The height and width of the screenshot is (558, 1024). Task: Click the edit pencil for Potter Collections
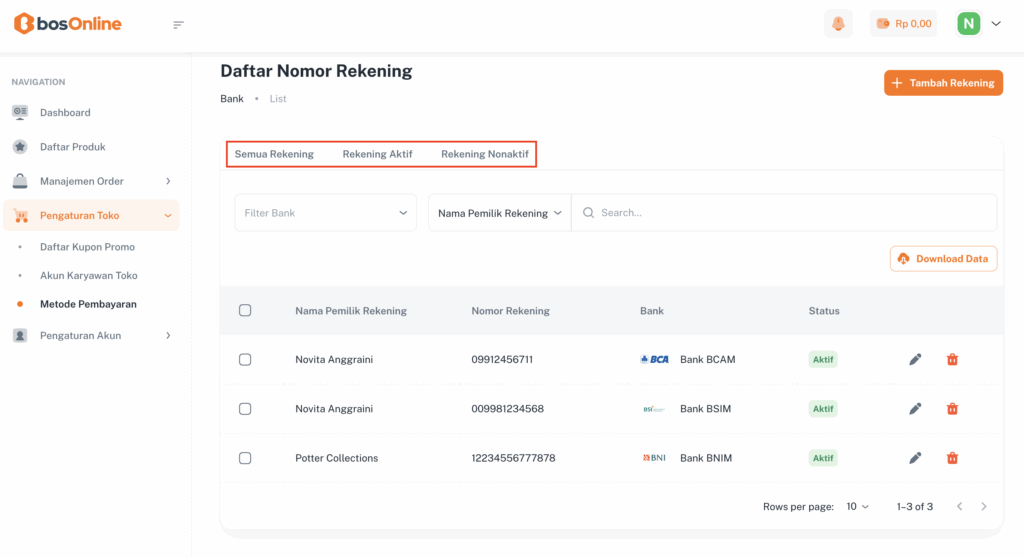(x=915, y=458)
